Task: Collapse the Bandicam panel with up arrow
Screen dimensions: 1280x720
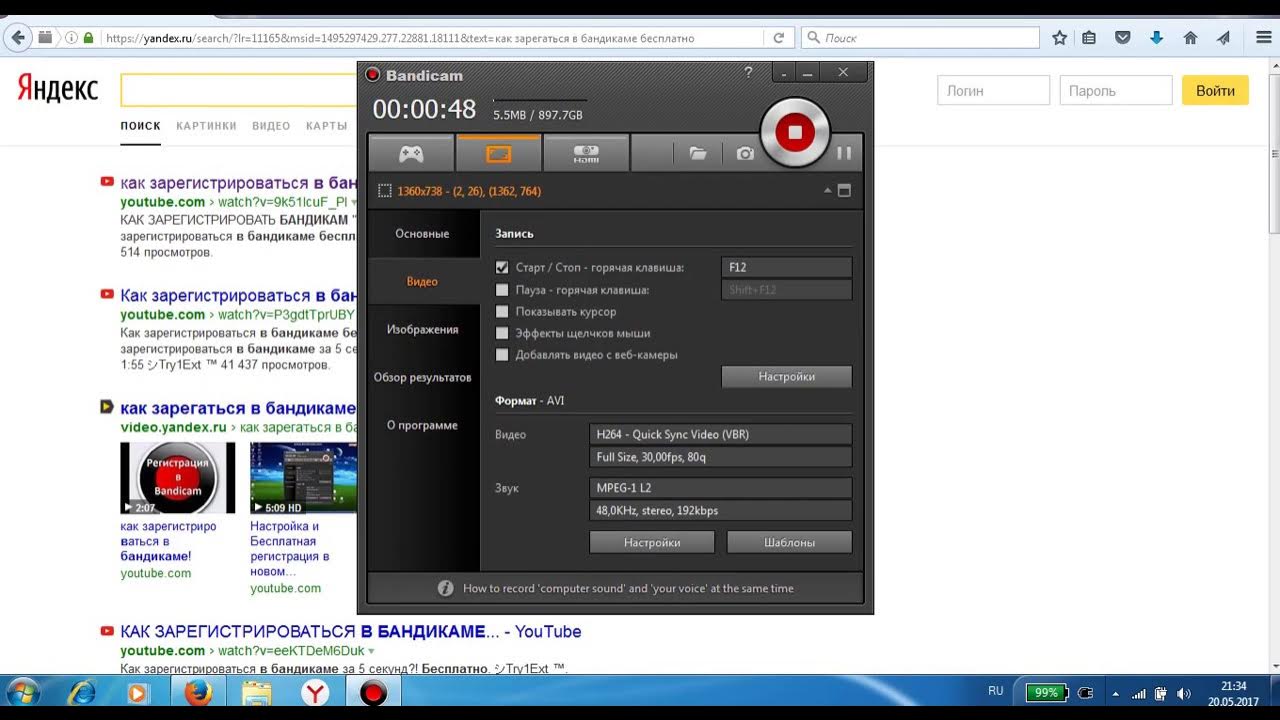Action: point(827,191)
